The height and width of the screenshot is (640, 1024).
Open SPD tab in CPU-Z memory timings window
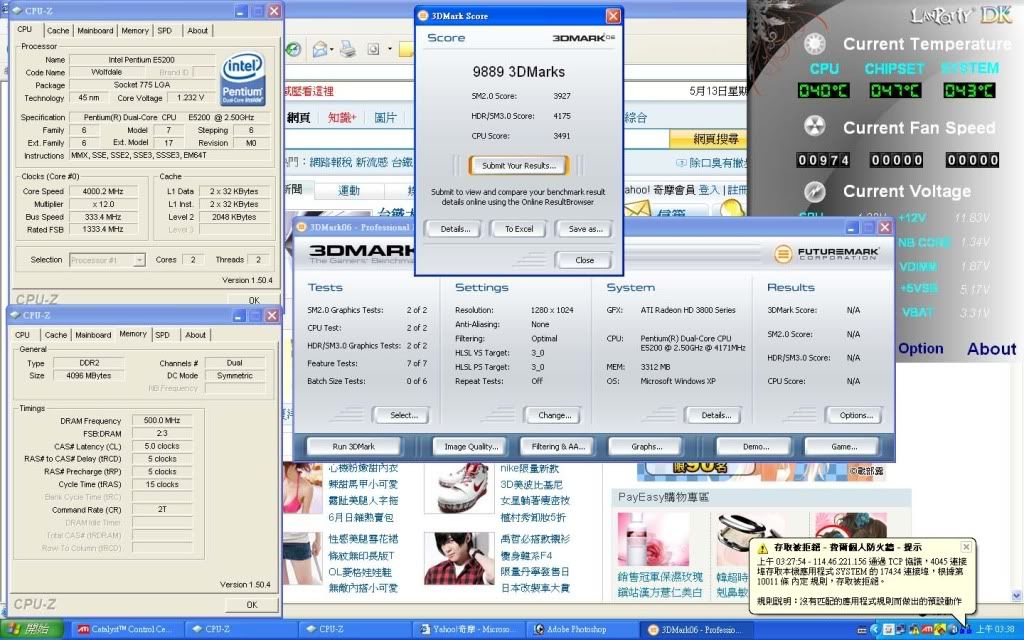162,335
